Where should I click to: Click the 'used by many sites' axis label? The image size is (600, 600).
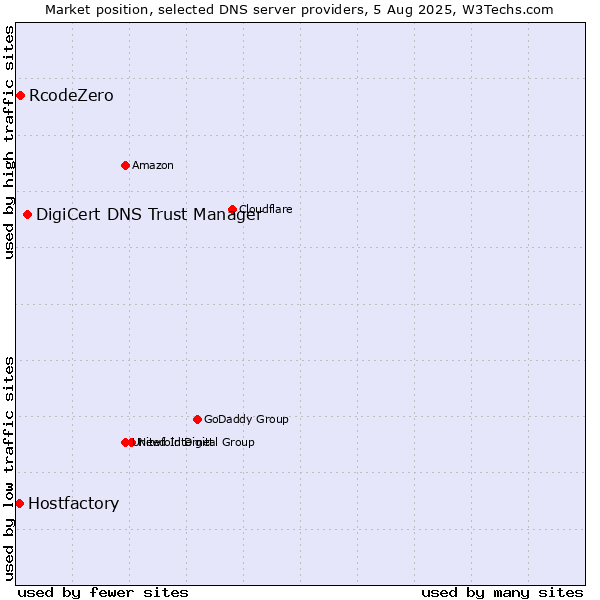point(502,593)
